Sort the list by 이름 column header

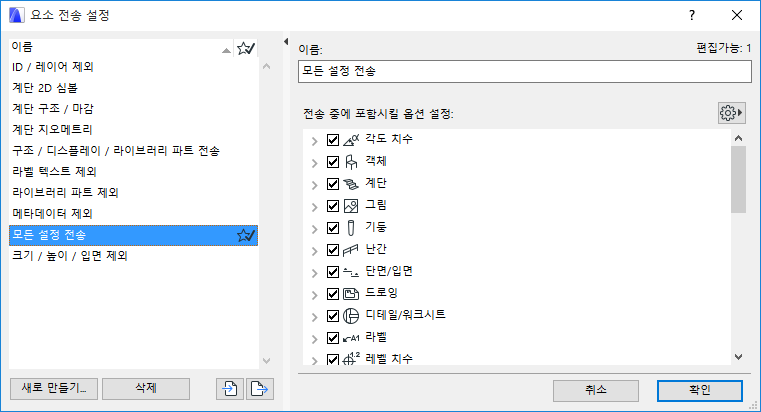coord(121,48)
